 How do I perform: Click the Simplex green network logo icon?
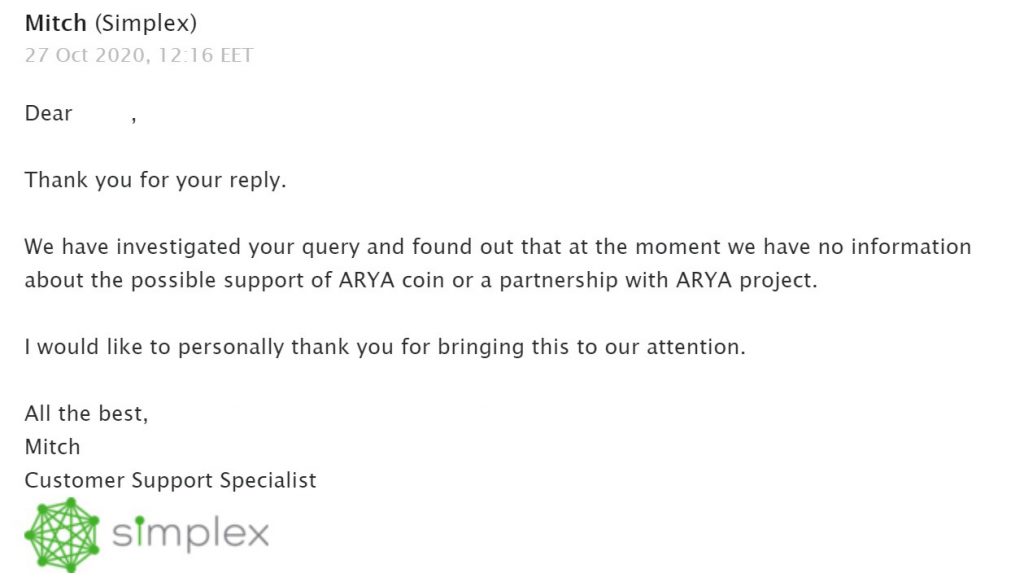pos(62,534)
